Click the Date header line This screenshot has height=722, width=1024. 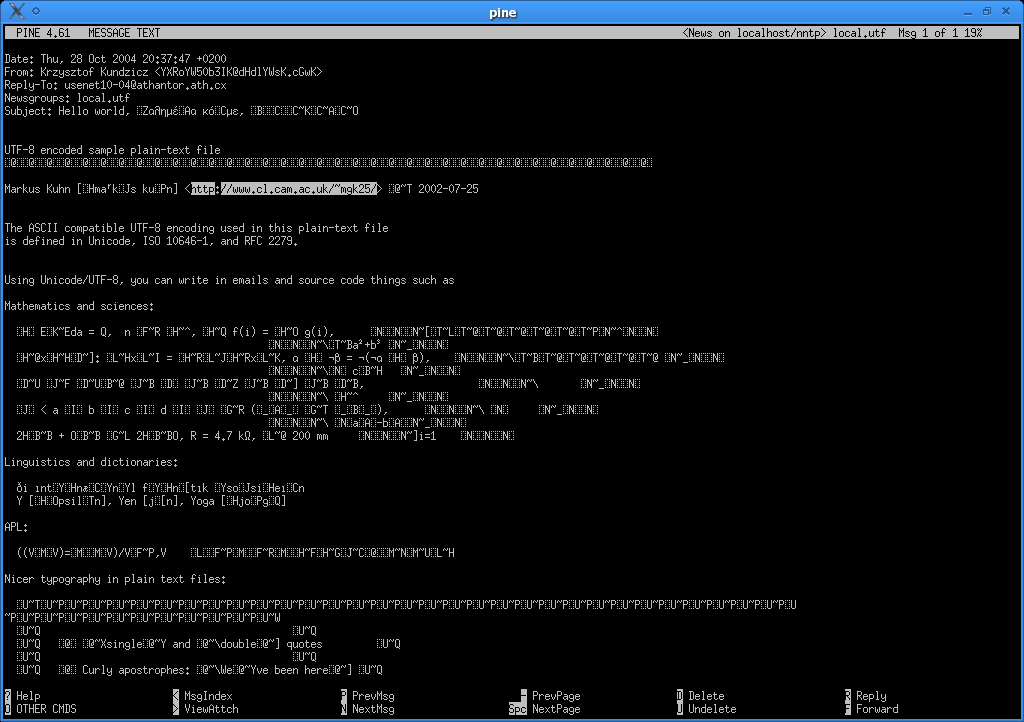[x=116, y=59]
